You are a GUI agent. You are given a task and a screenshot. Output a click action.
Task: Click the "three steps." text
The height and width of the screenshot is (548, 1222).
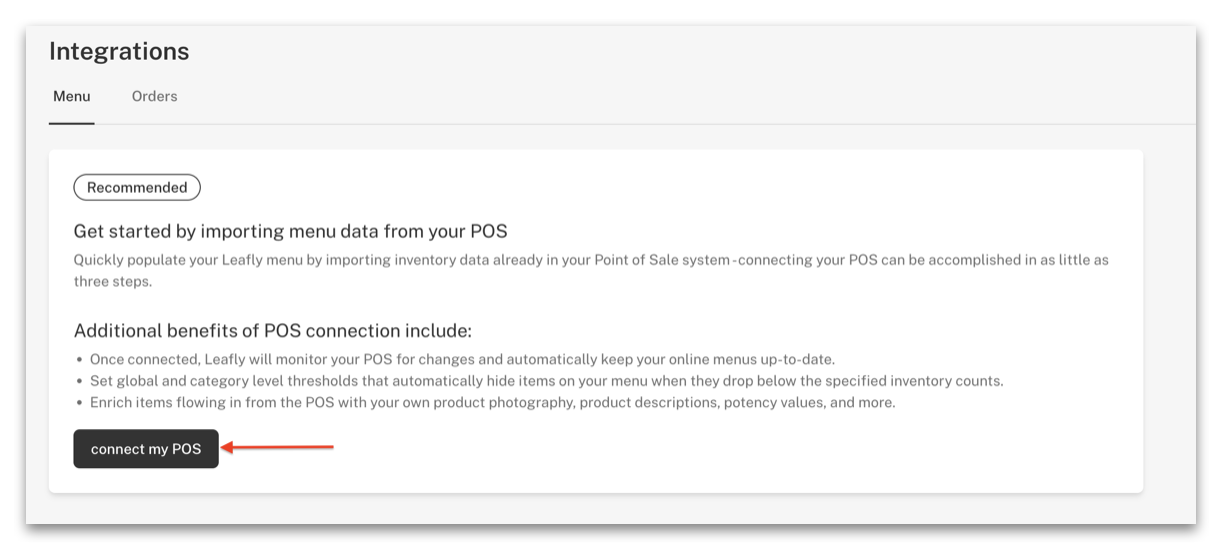pyautogui.click(x=114, y=281)
